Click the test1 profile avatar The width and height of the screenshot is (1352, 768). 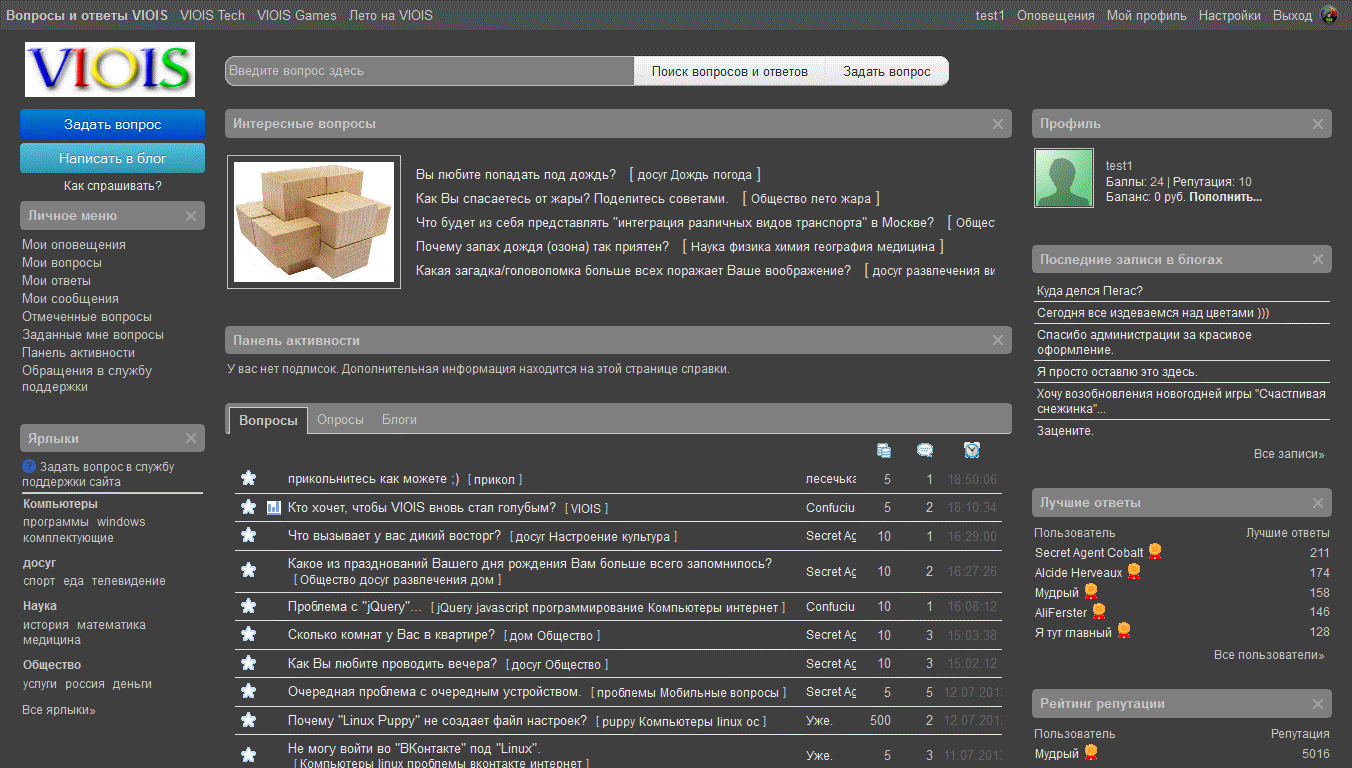pyautogui.click(x=1064, y=178)
